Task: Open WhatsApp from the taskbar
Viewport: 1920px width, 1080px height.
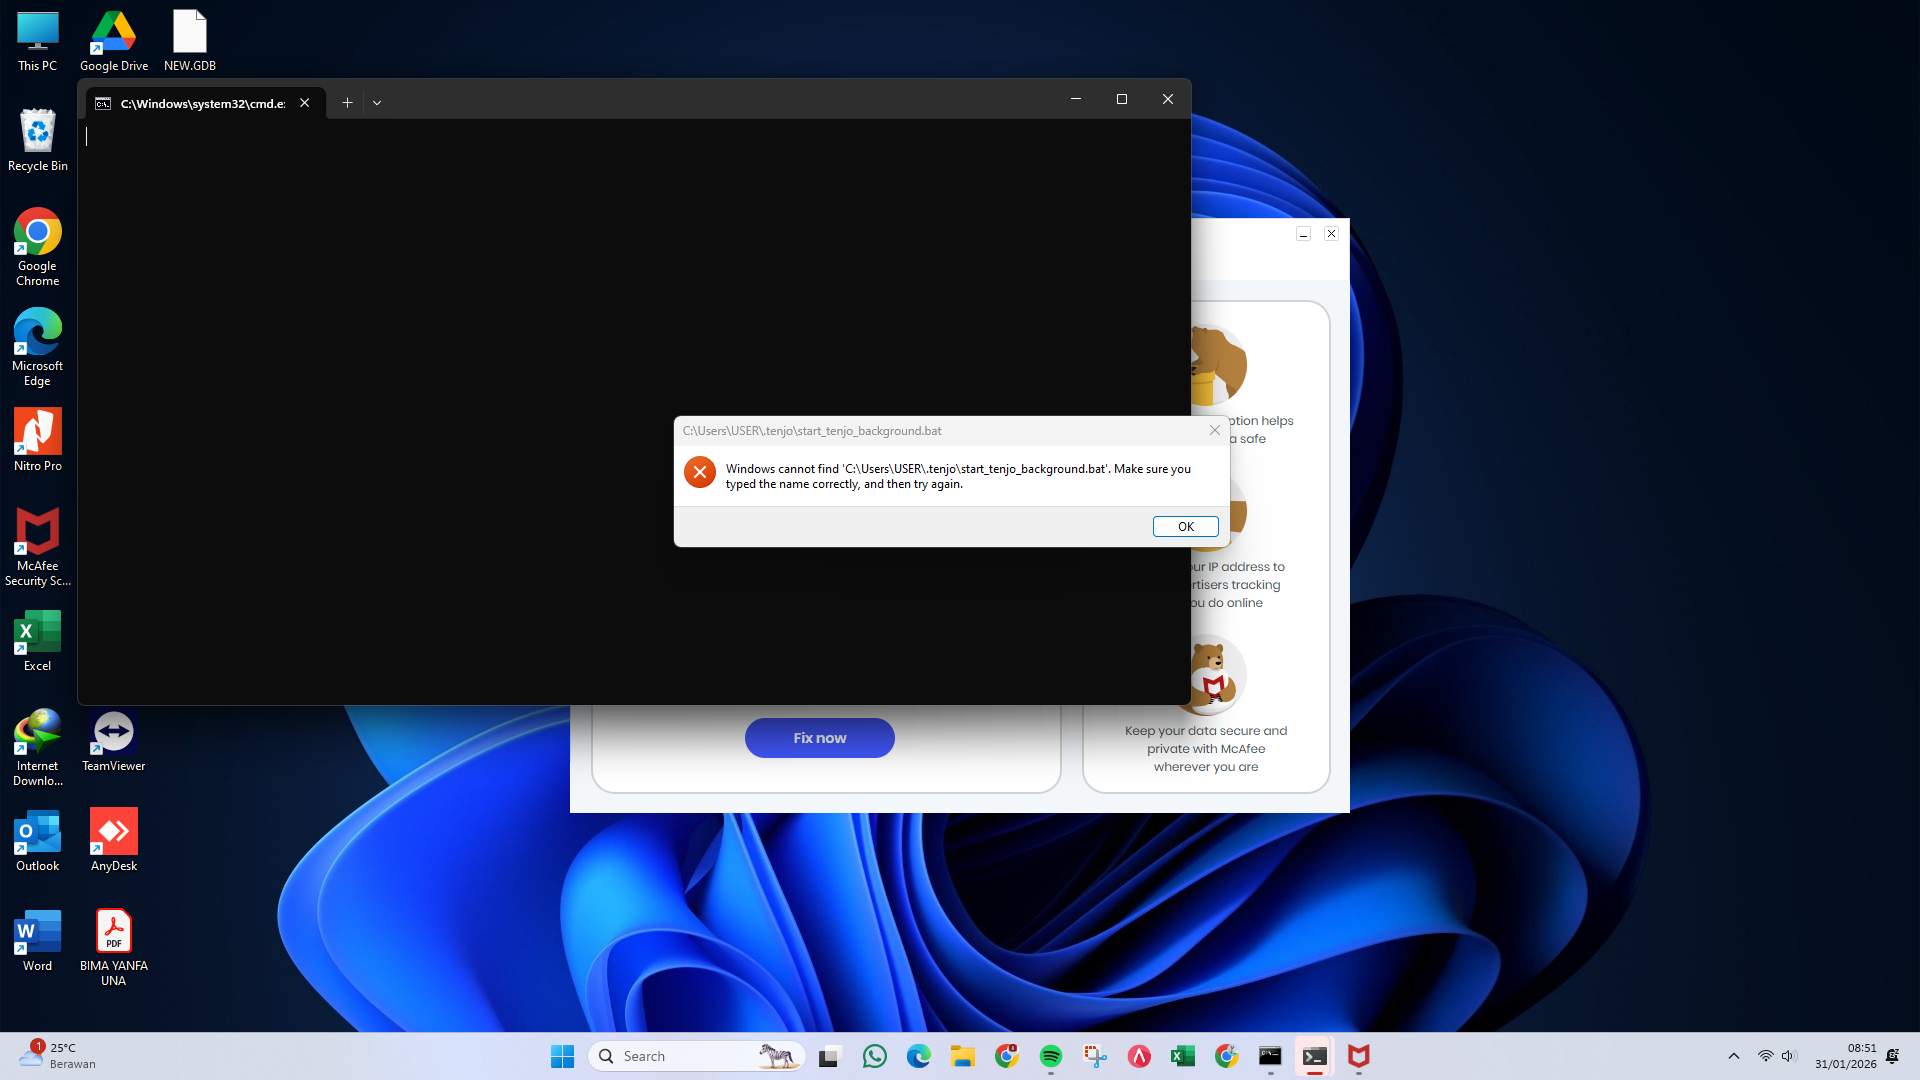Action: pyautogui.click(x=875, y=1057)
